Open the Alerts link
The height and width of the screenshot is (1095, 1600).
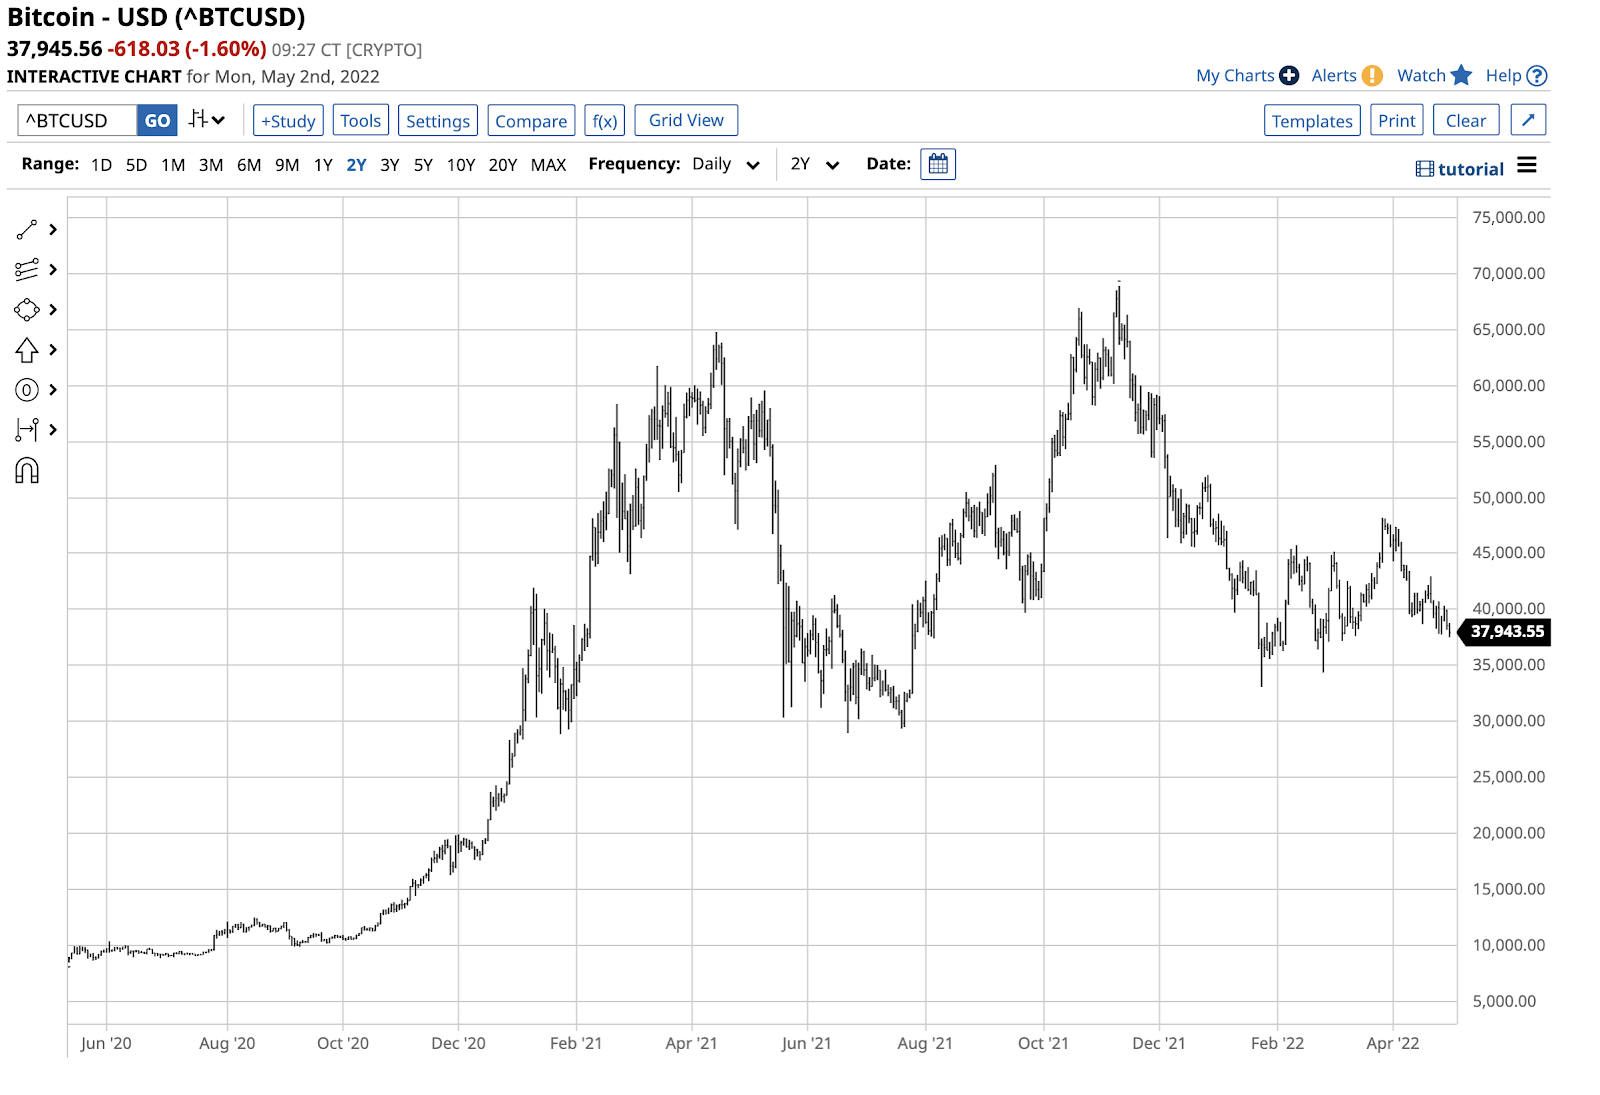[1334, 75]
